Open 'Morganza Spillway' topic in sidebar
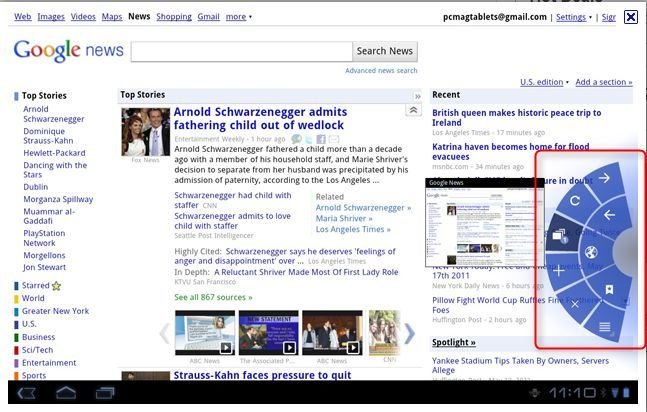 58,199
